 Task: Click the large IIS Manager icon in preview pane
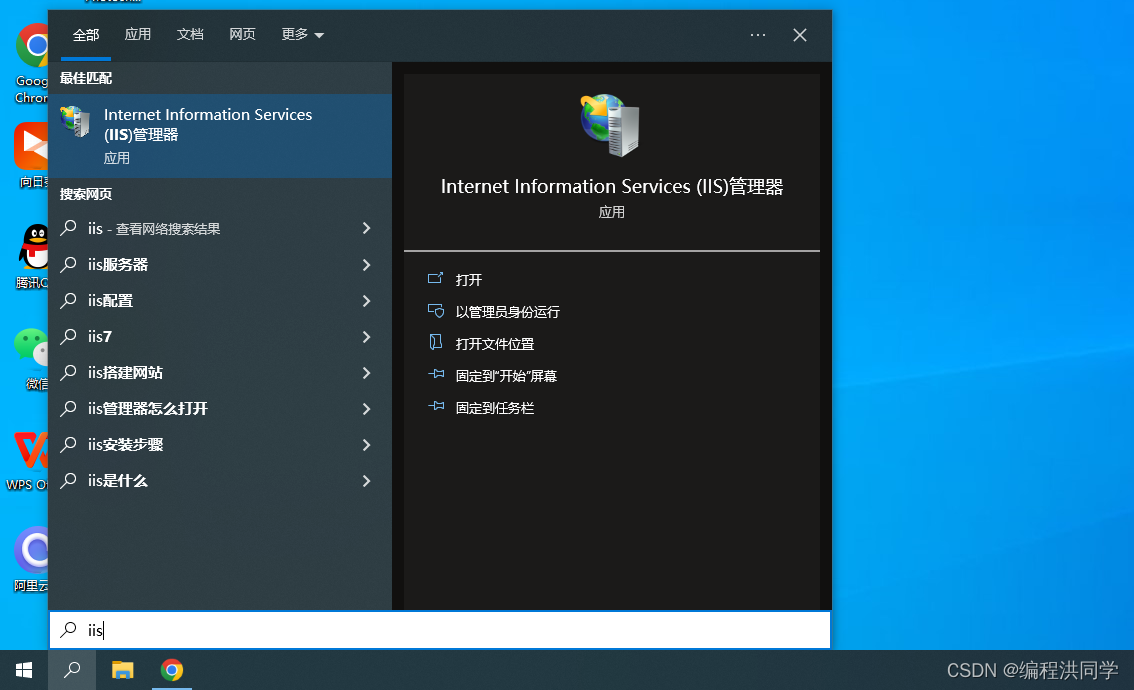click(610, 126)
